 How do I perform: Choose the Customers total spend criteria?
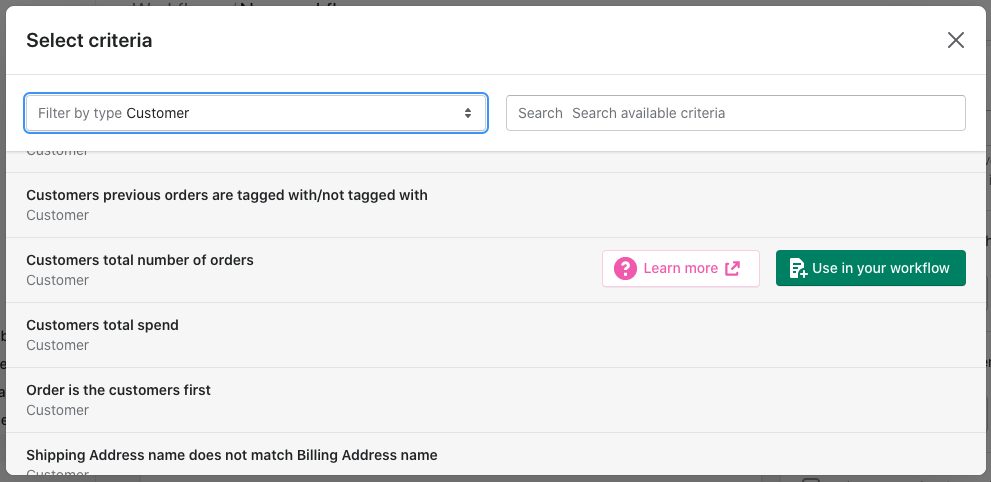(x=496, y=335)
